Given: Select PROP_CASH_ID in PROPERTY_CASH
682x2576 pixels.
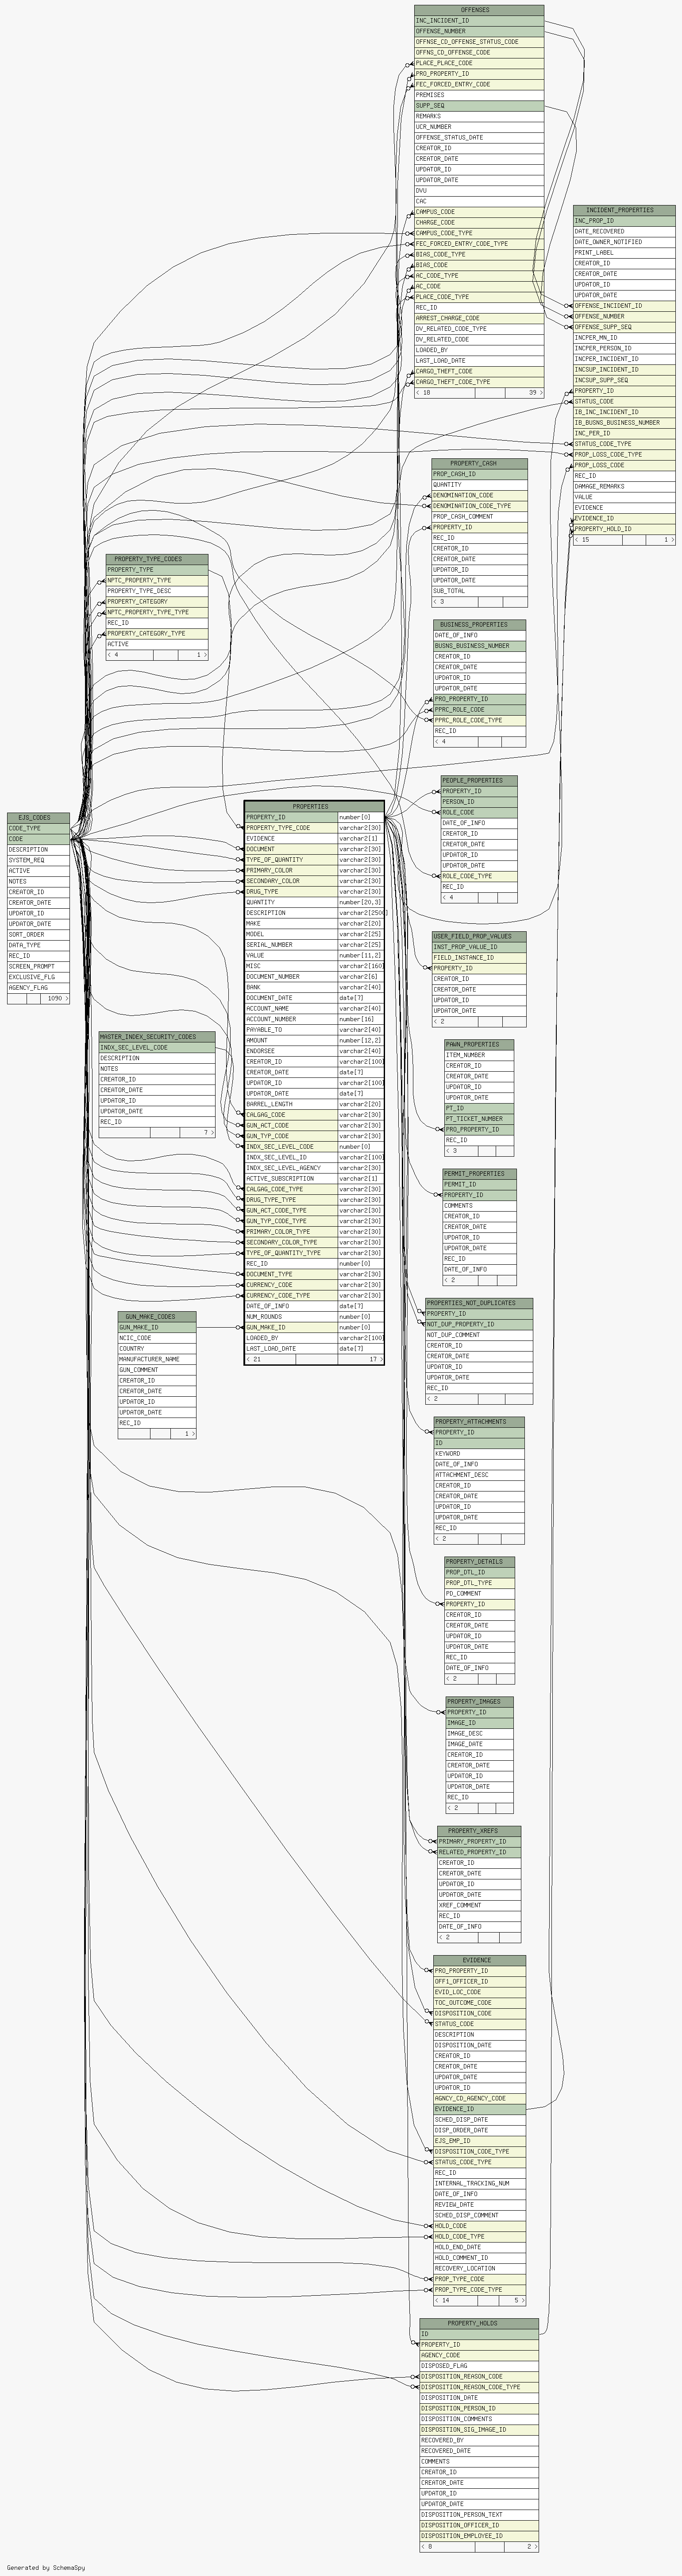Looking at the screenshot, I should (479, 474).
